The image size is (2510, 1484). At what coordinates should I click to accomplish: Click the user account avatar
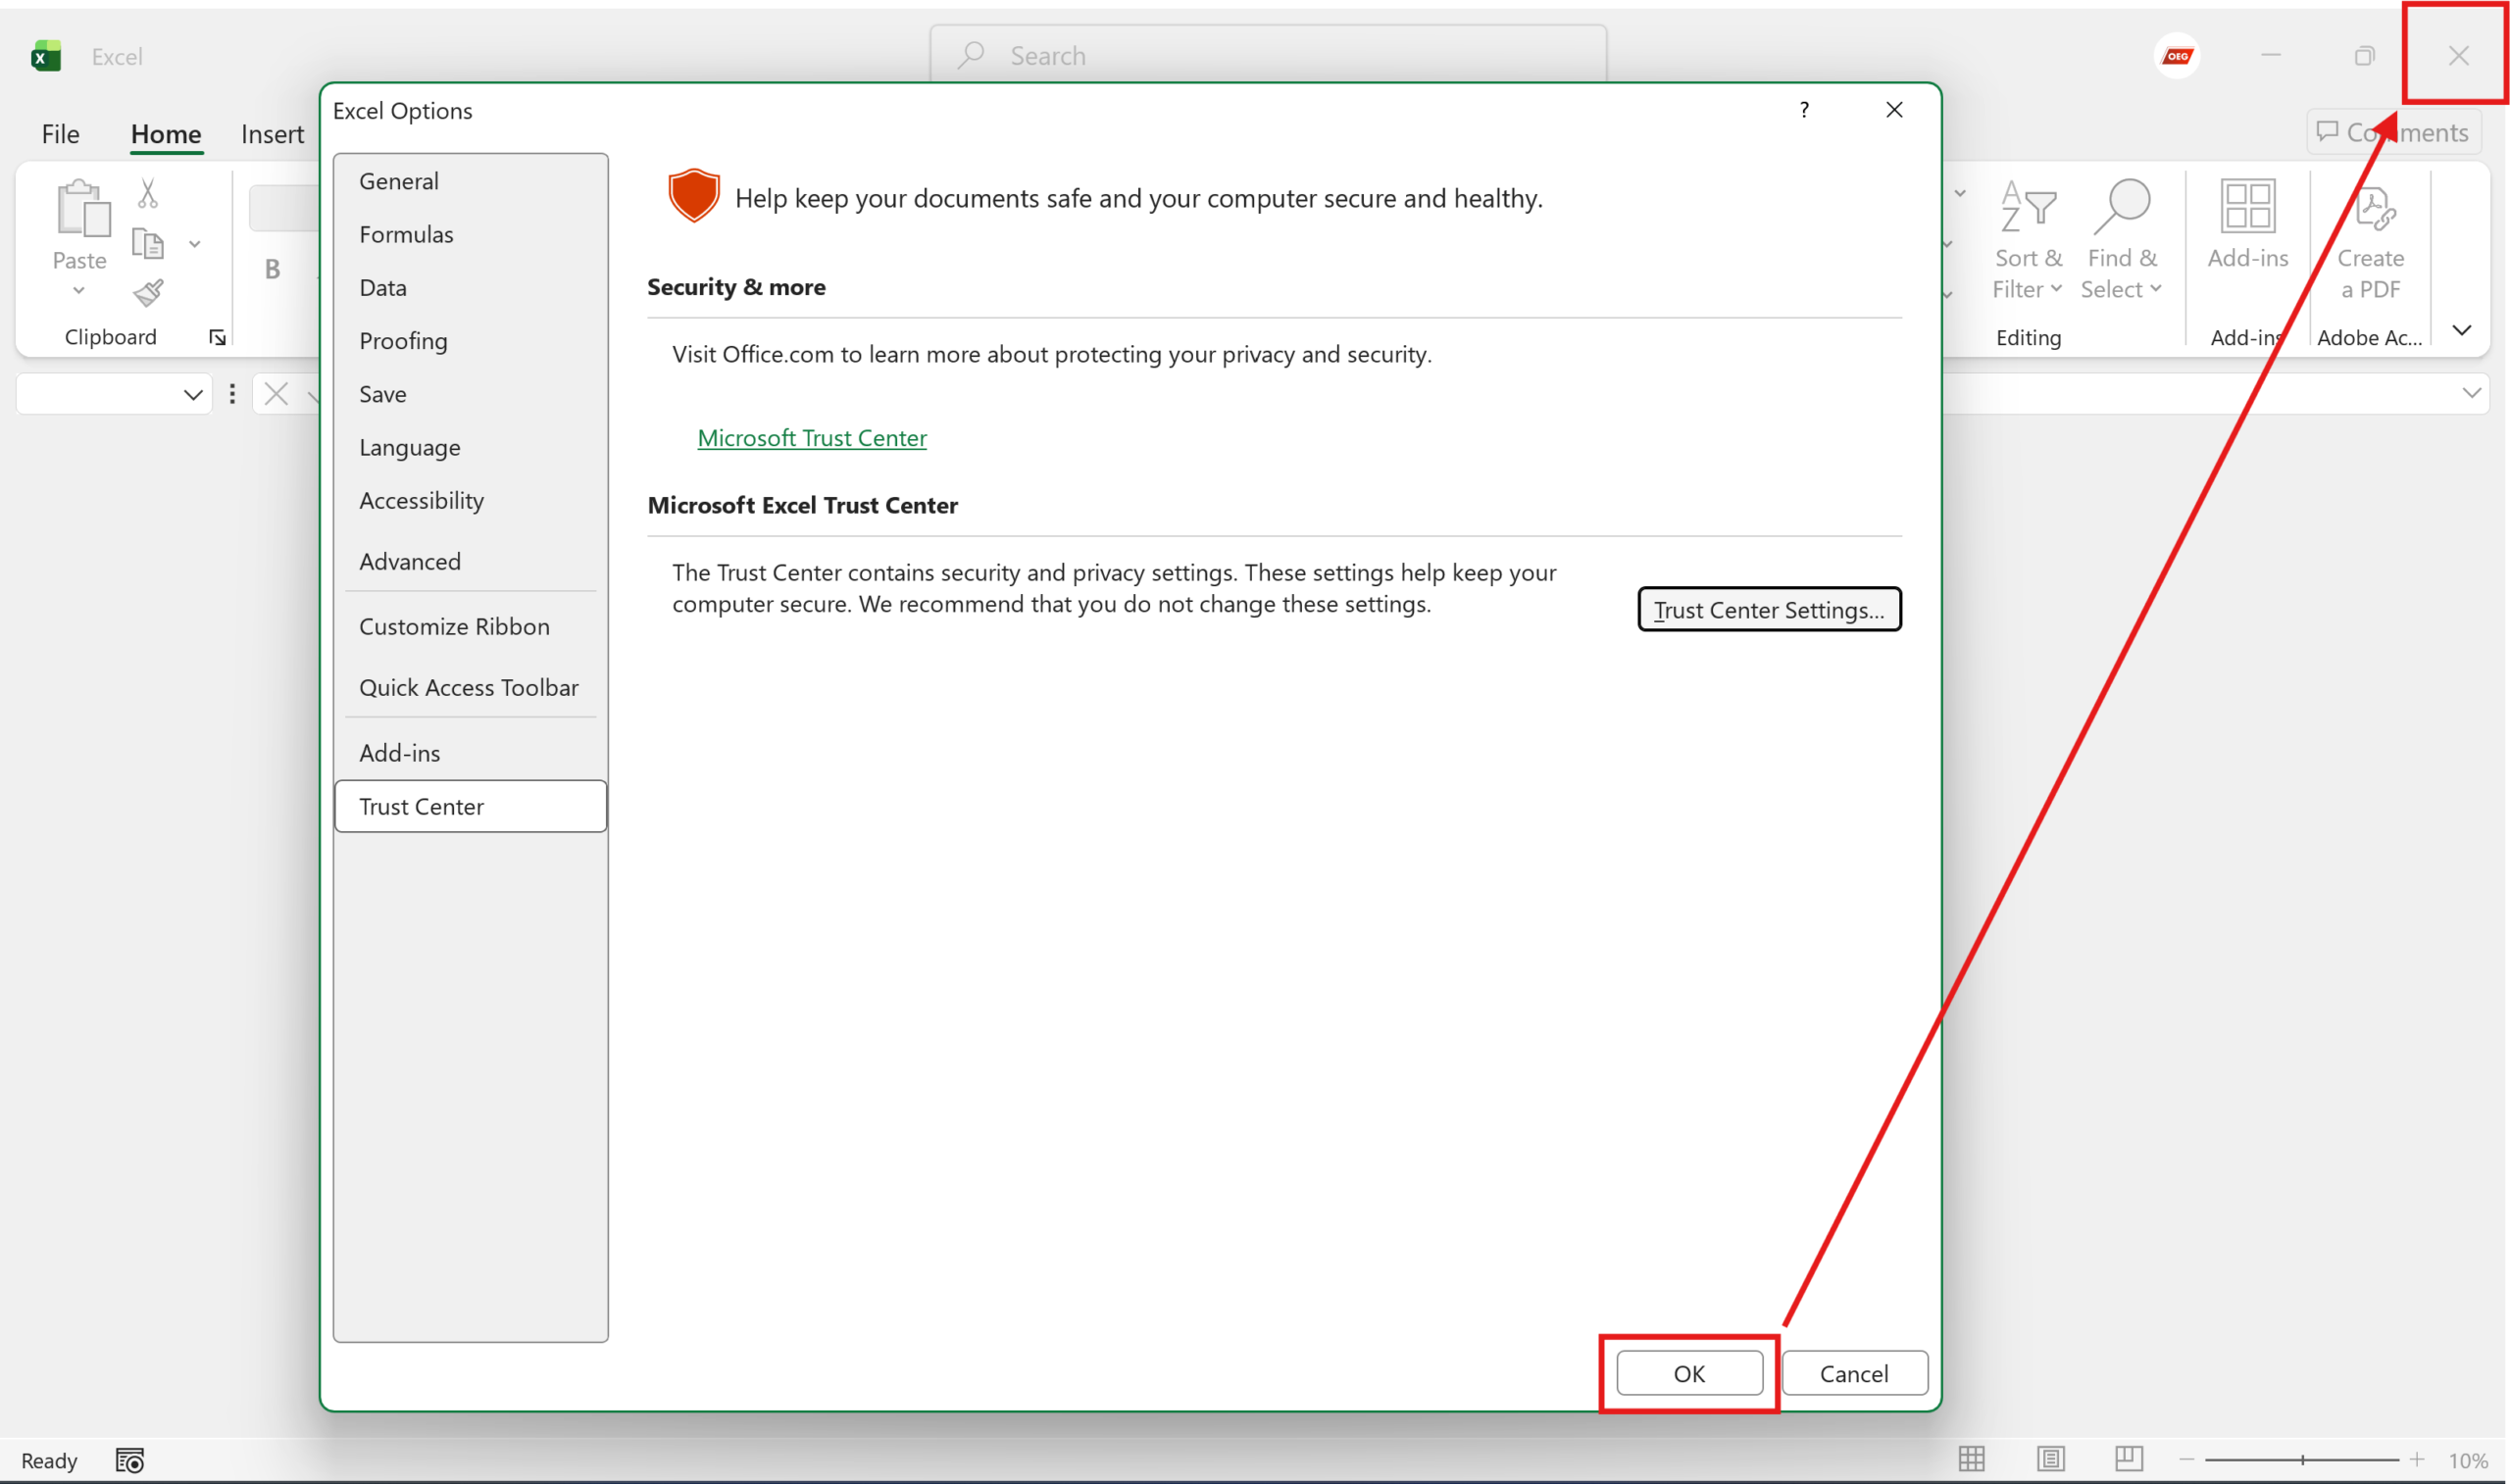click(2176, 56)
